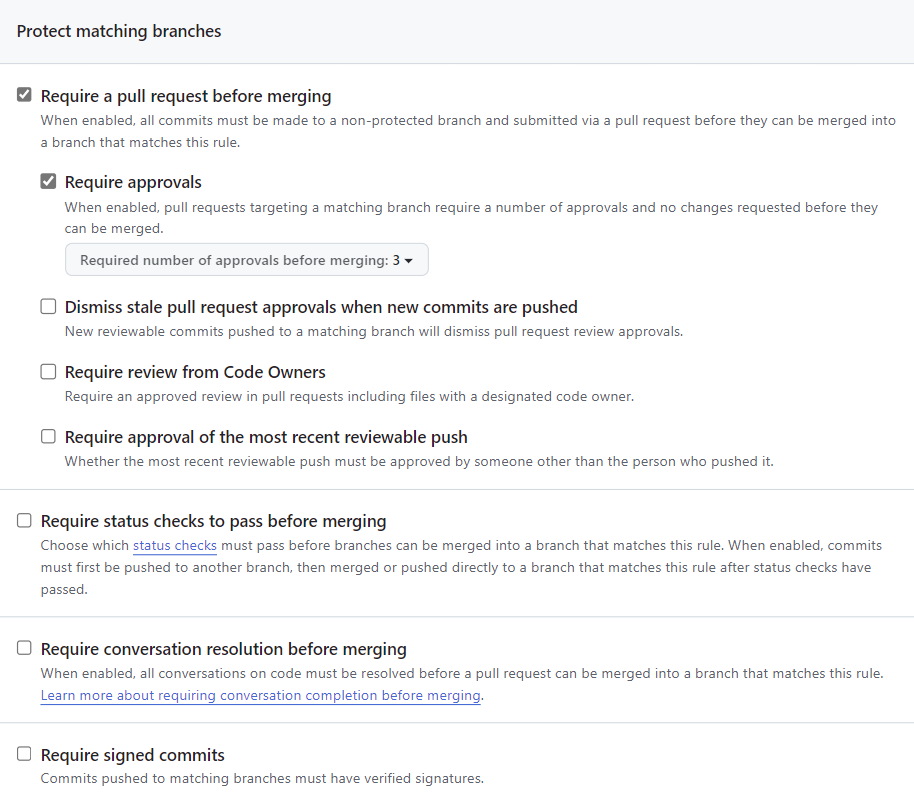Viewport: 914px width, 803px height.
Task: Follow the Learn more about conversation completion link
Action: tap(260, 696)
